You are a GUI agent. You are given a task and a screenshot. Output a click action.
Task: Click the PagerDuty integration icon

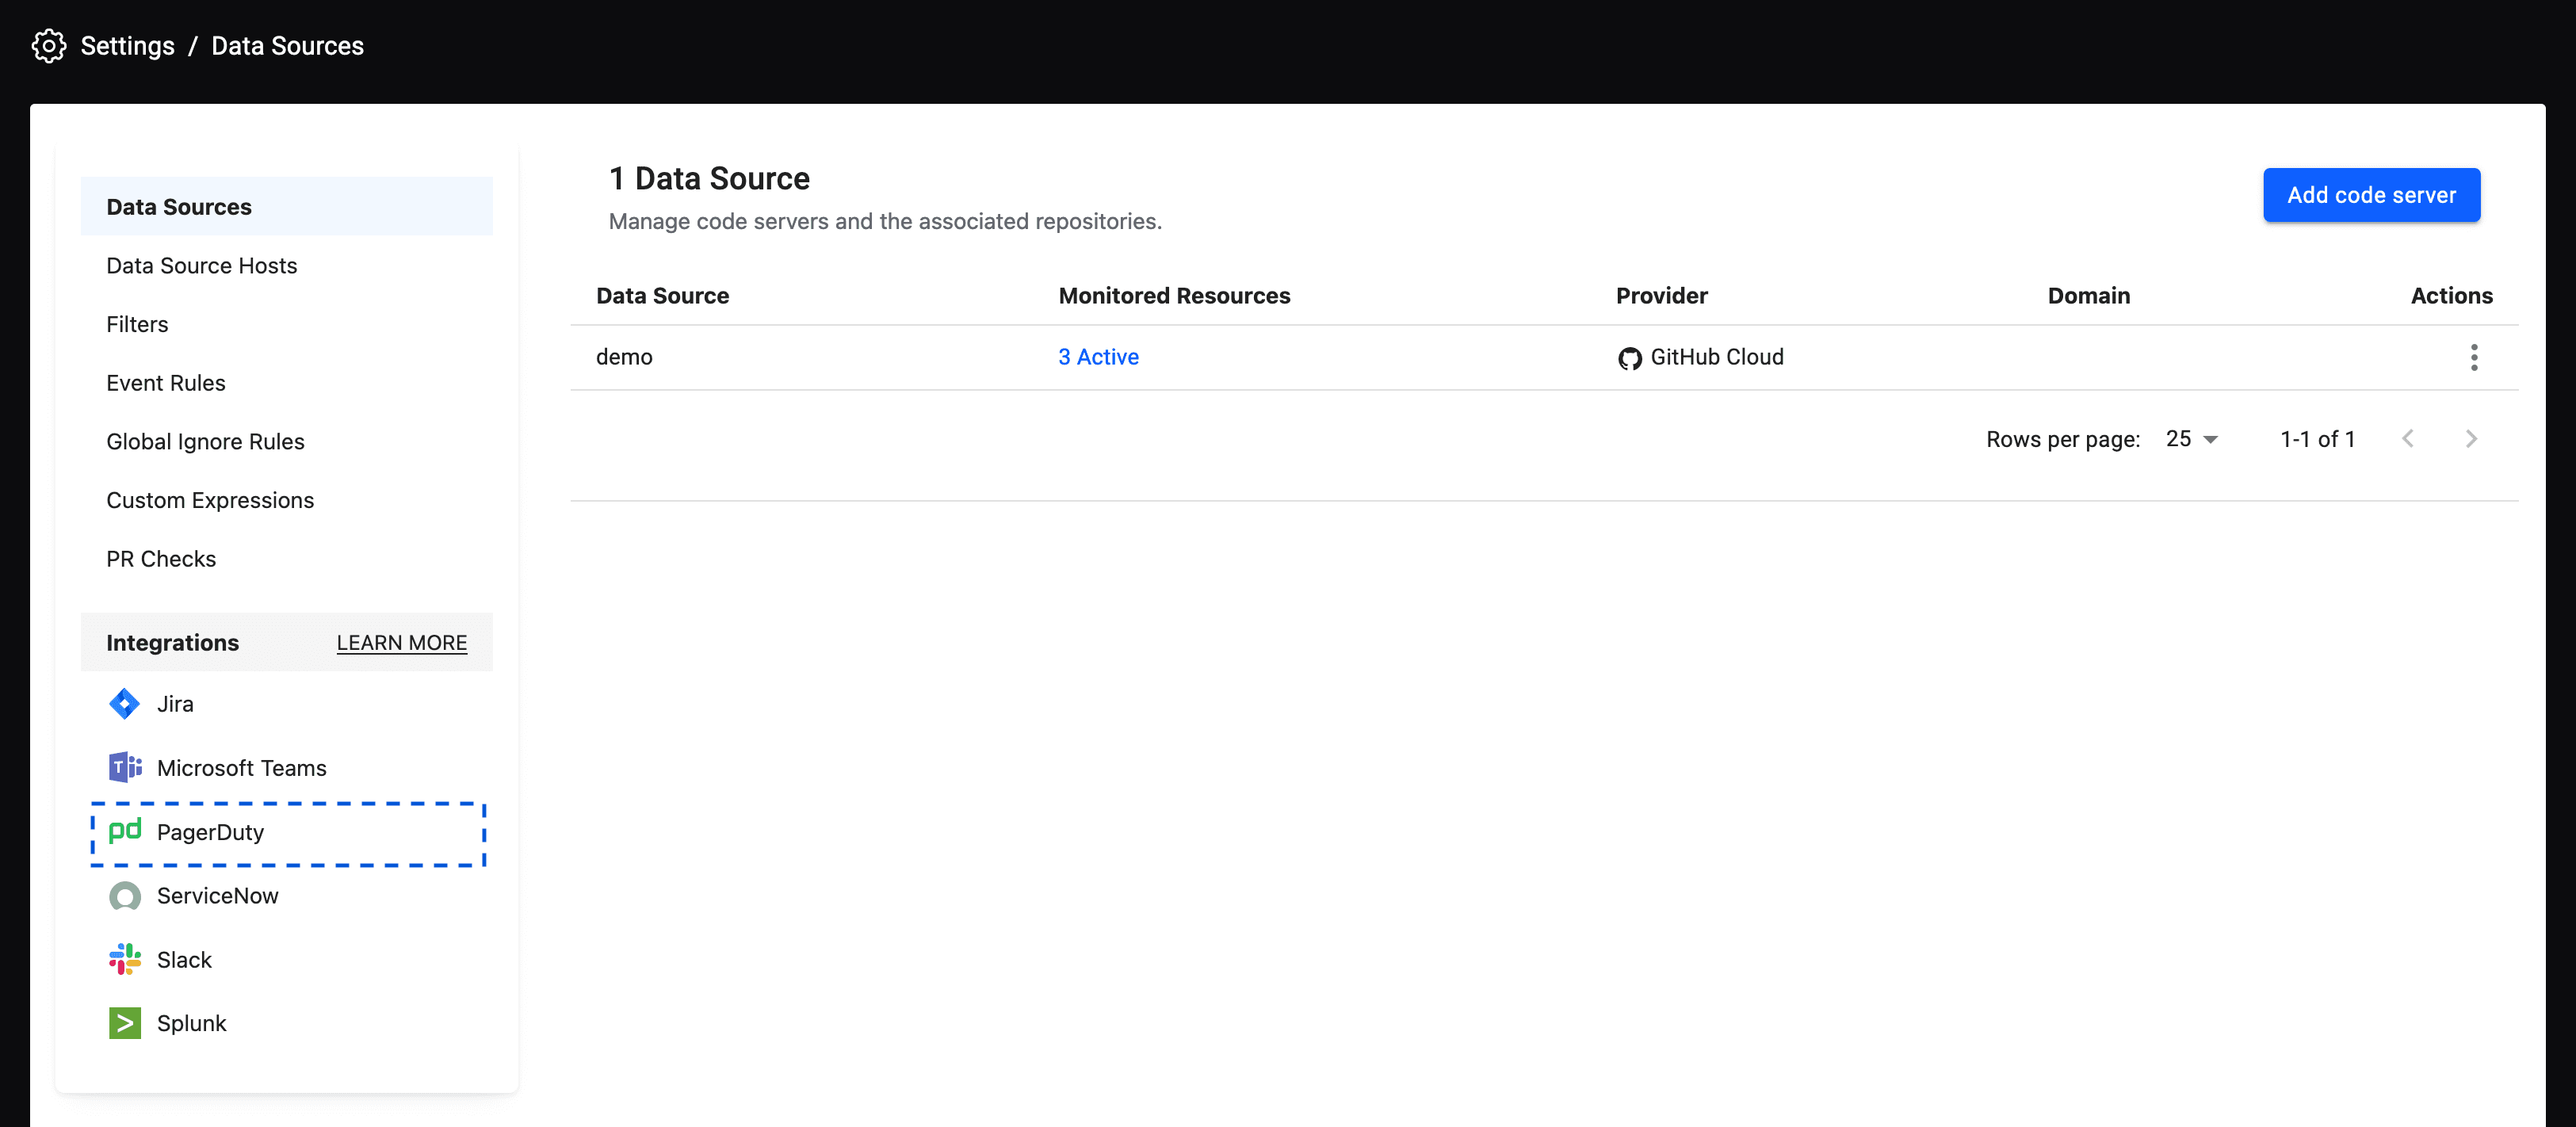[123, 830]
